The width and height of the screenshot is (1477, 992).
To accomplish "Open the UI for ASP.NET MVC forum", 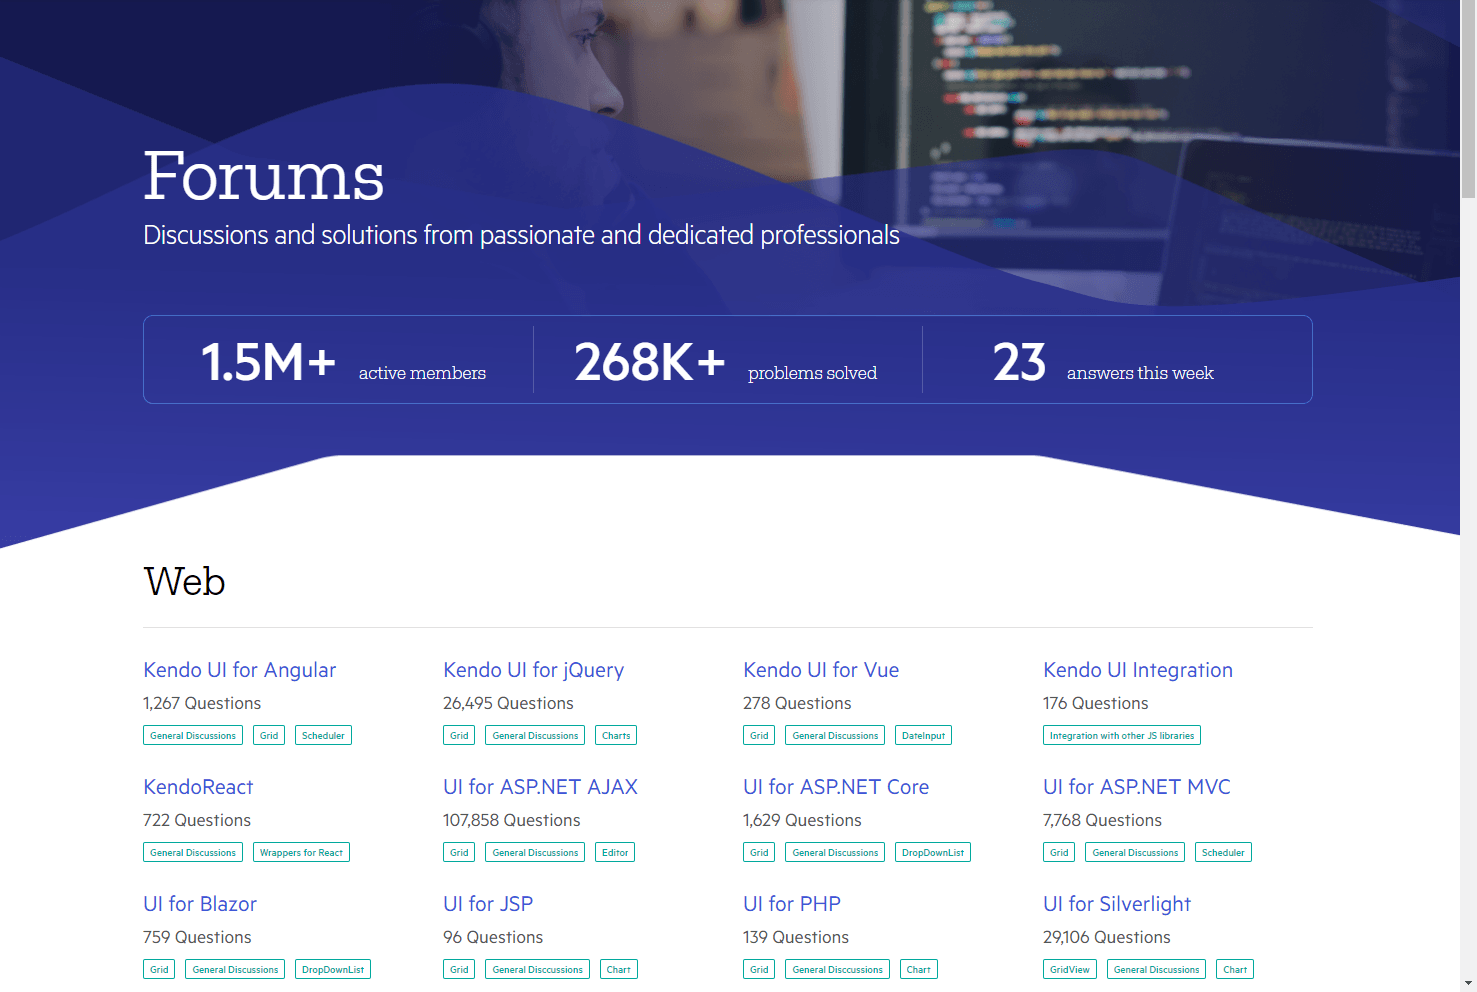I will 1137,787.
